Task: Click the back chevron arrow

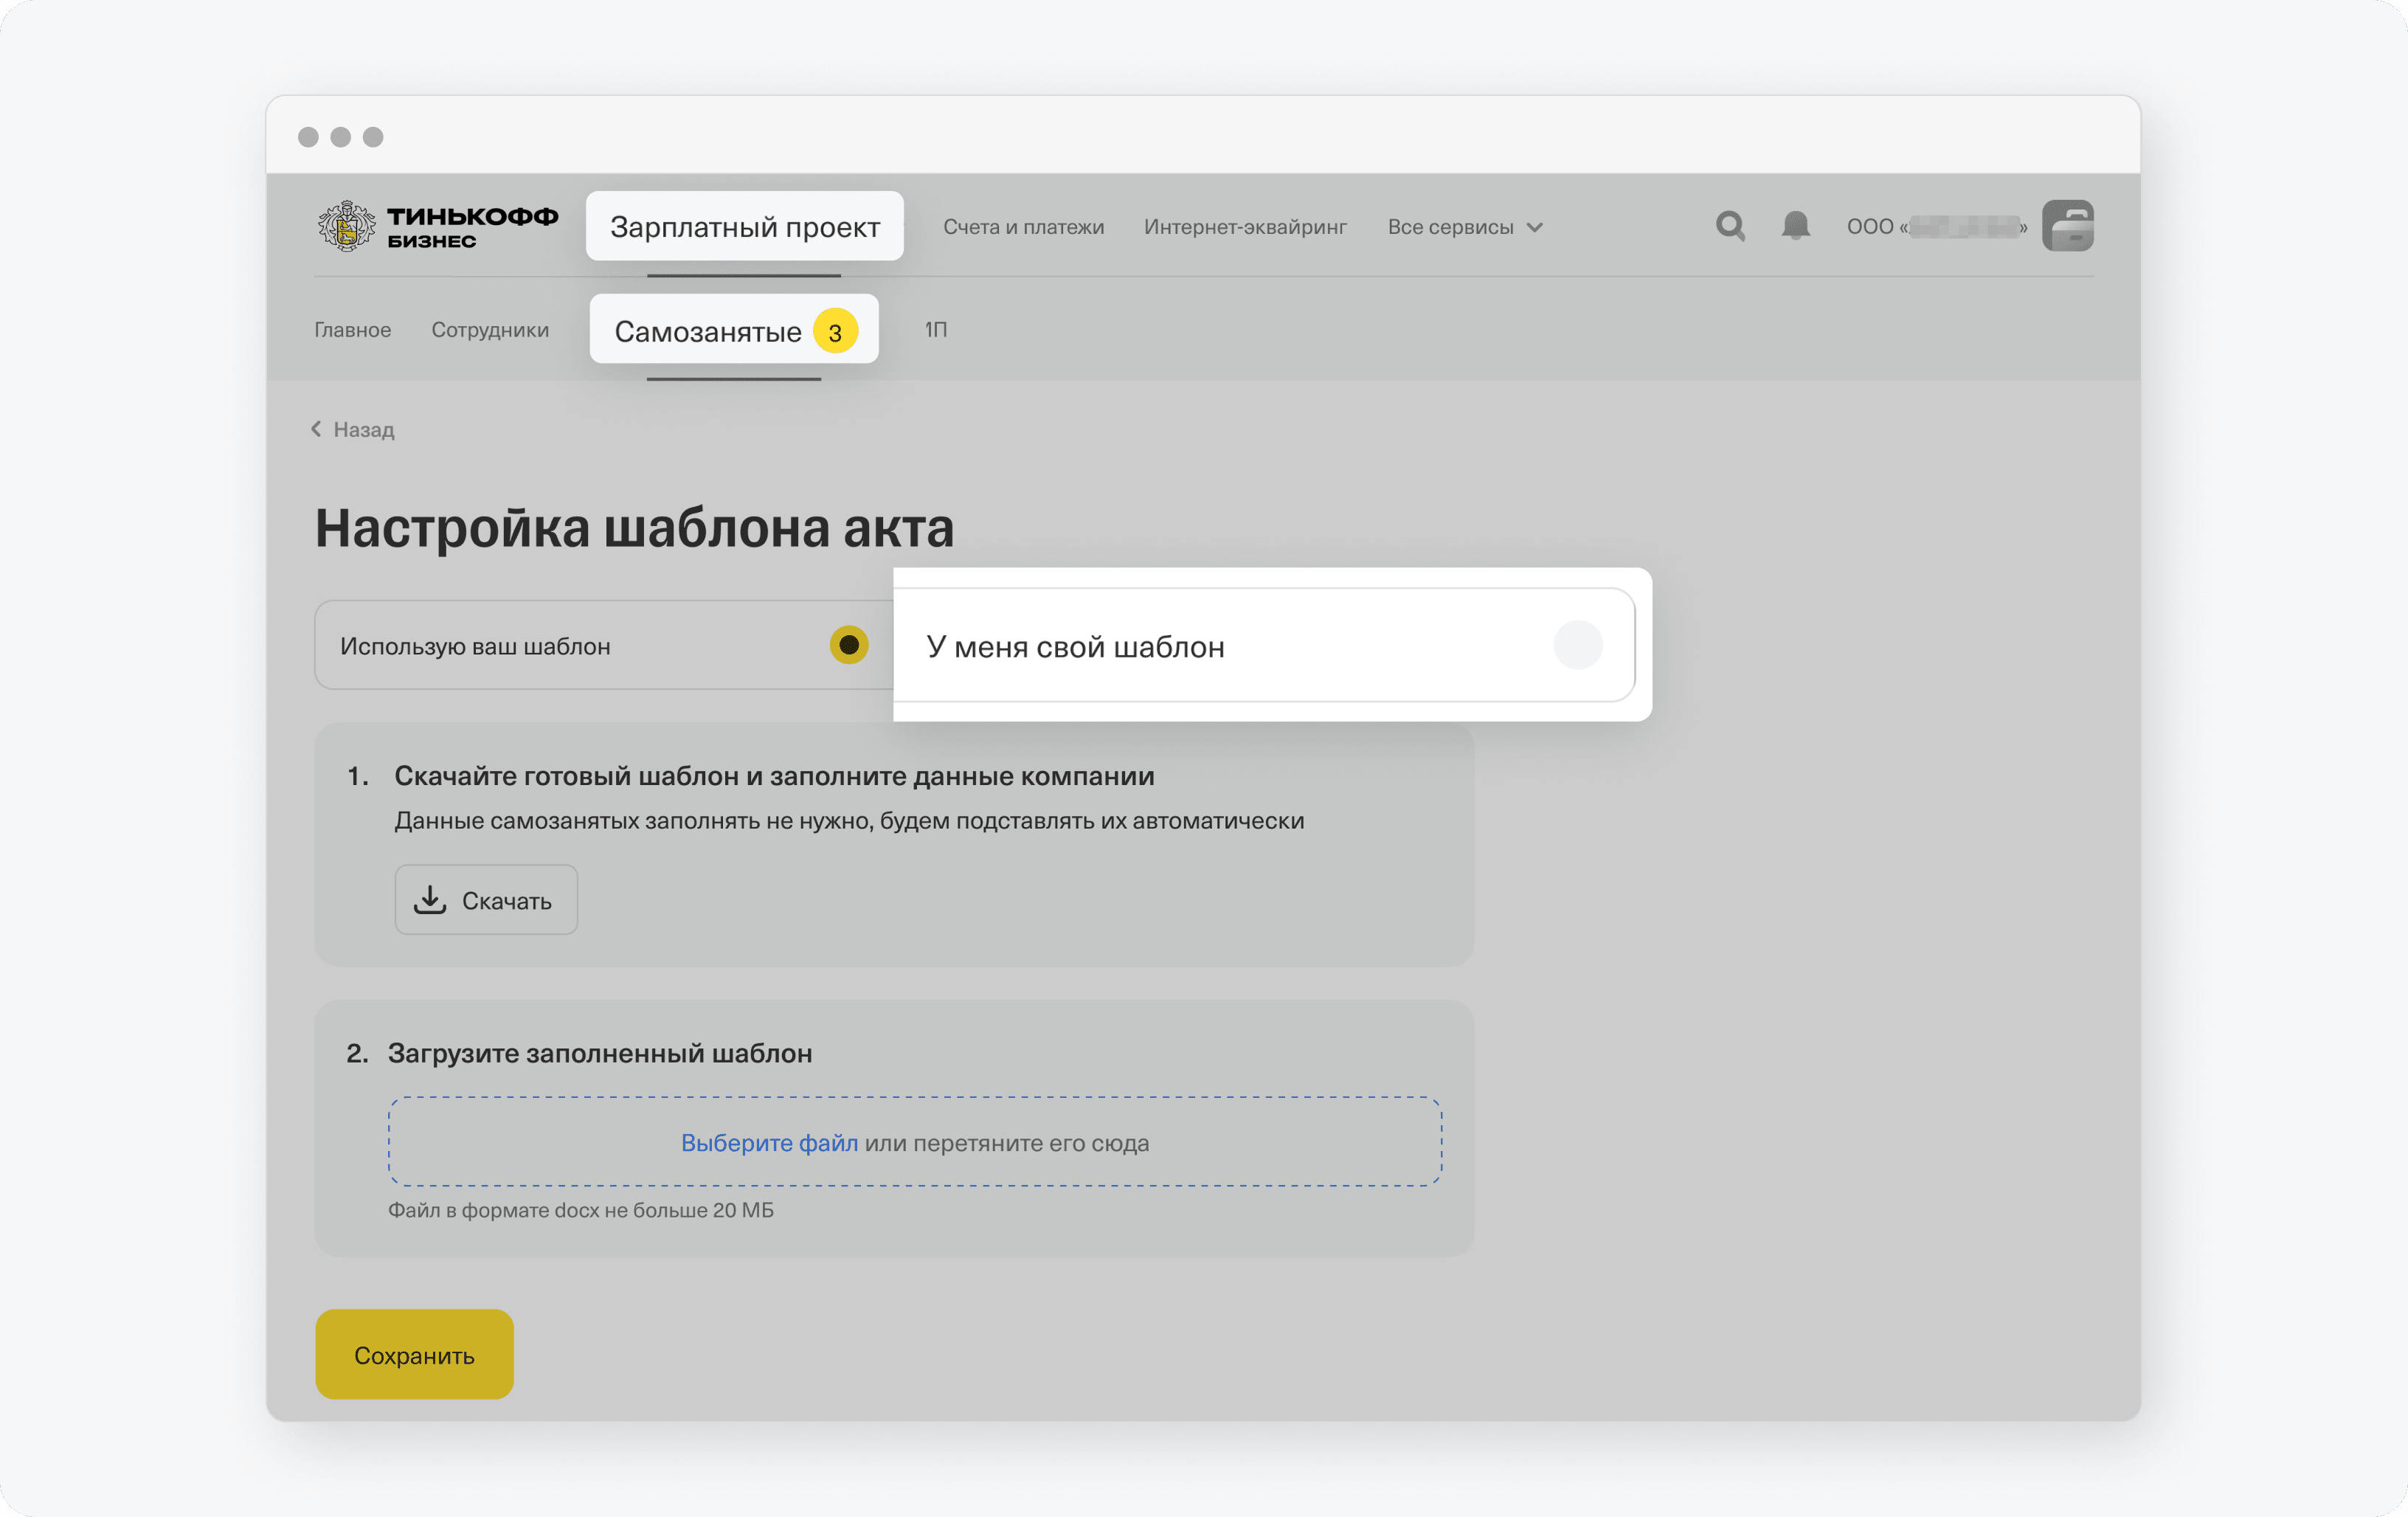Action: (x=316, y=429)
